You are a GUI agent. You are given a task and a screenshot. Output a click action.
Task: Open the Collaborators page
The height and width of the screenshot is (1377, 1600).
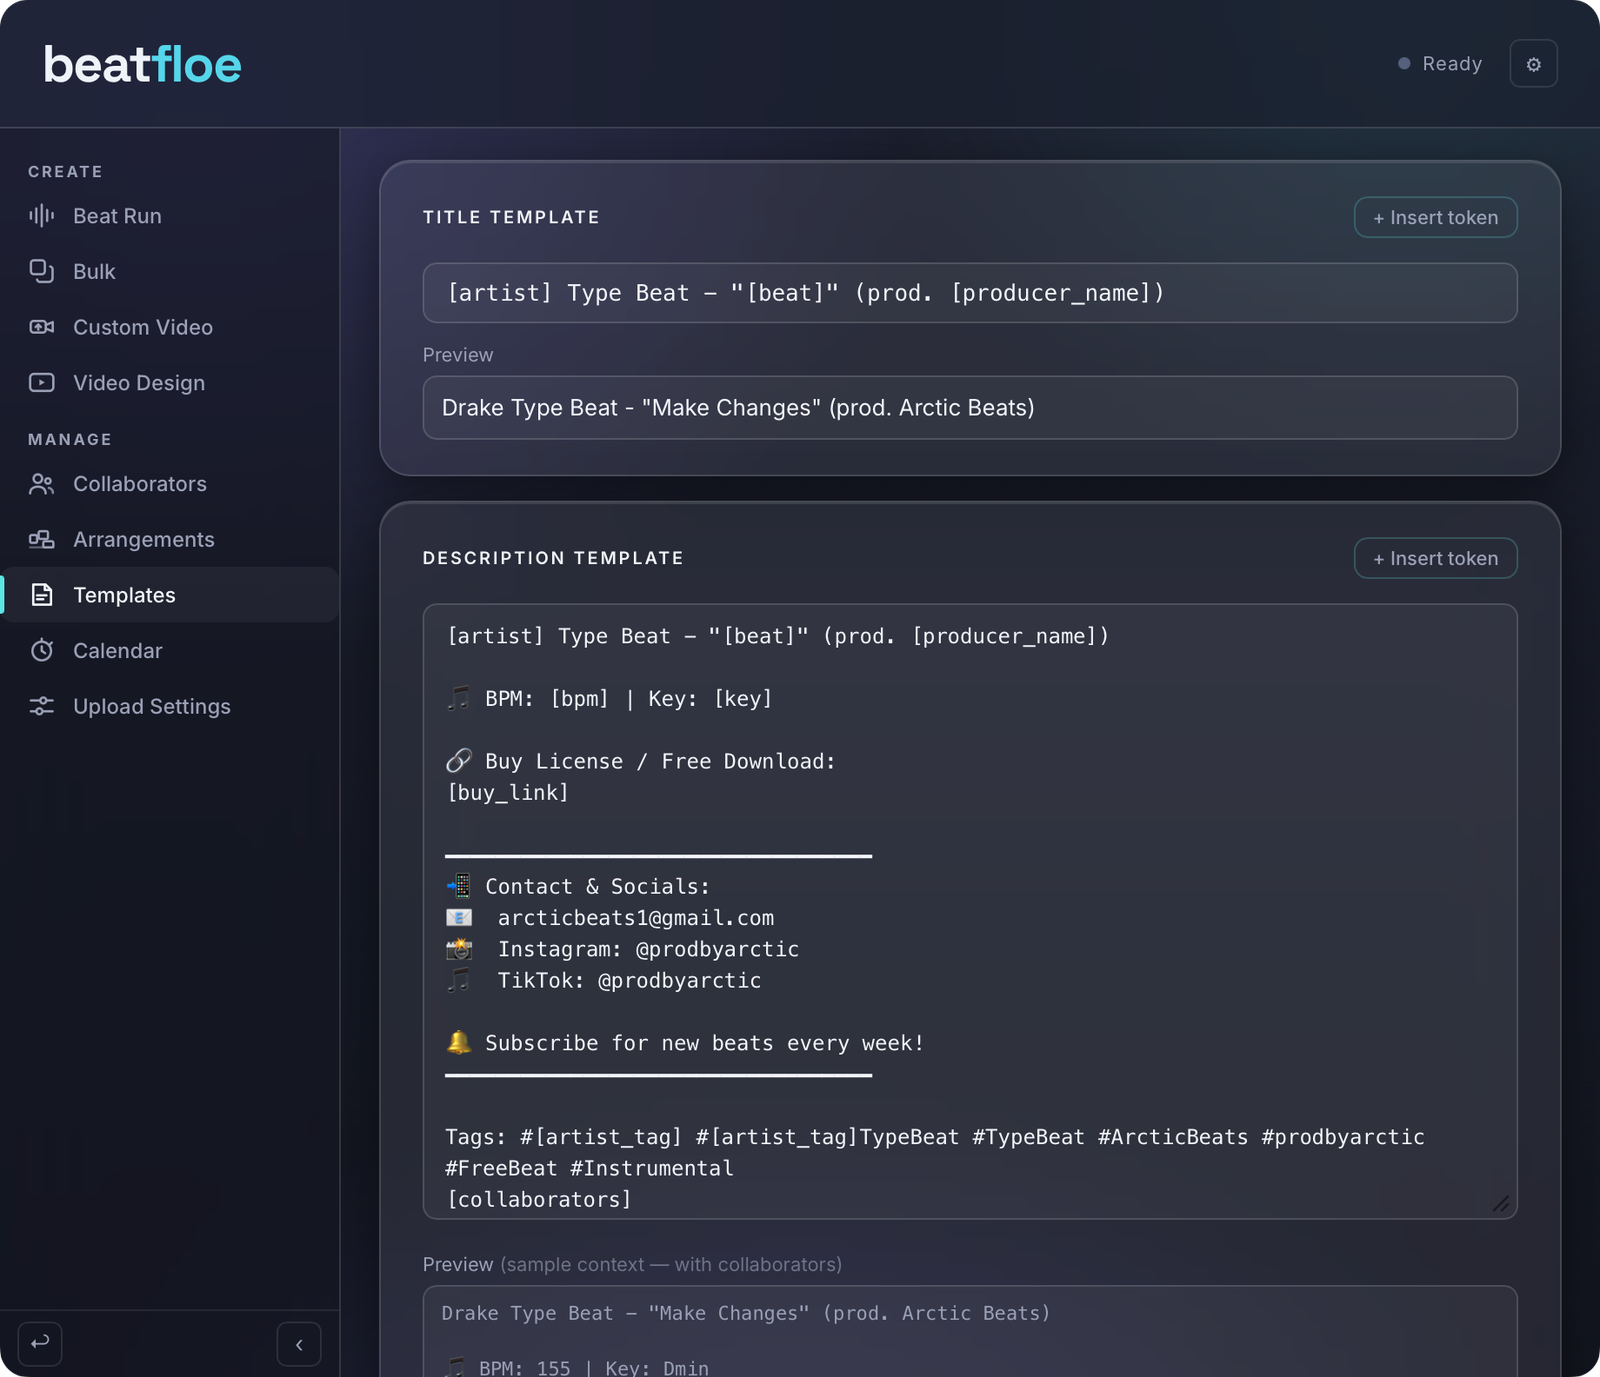point(170,484)
